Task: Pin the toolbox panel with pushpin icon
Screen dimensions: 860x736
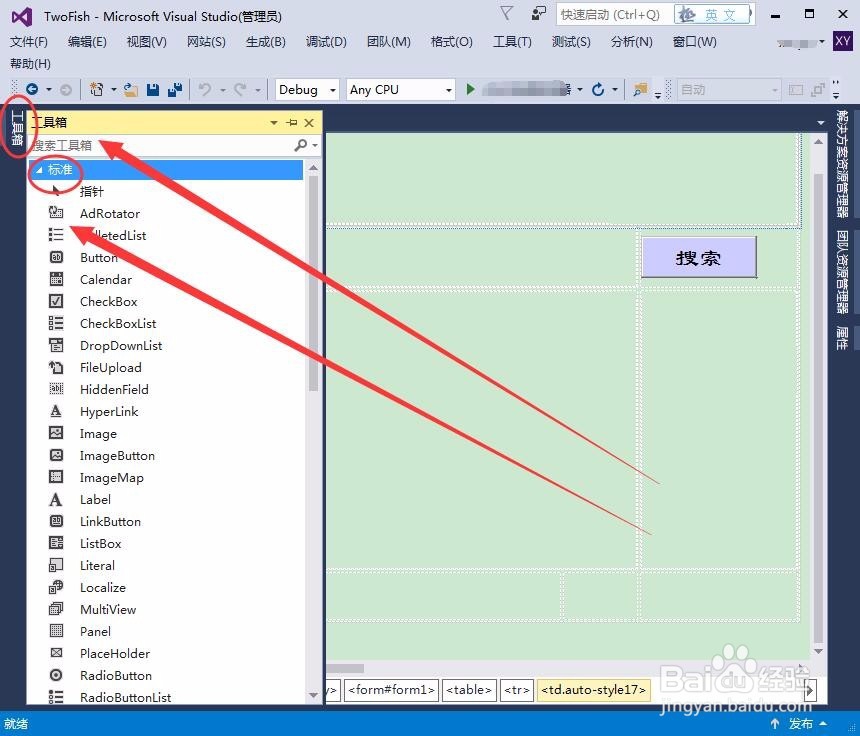Action: [x=292, y=123]
